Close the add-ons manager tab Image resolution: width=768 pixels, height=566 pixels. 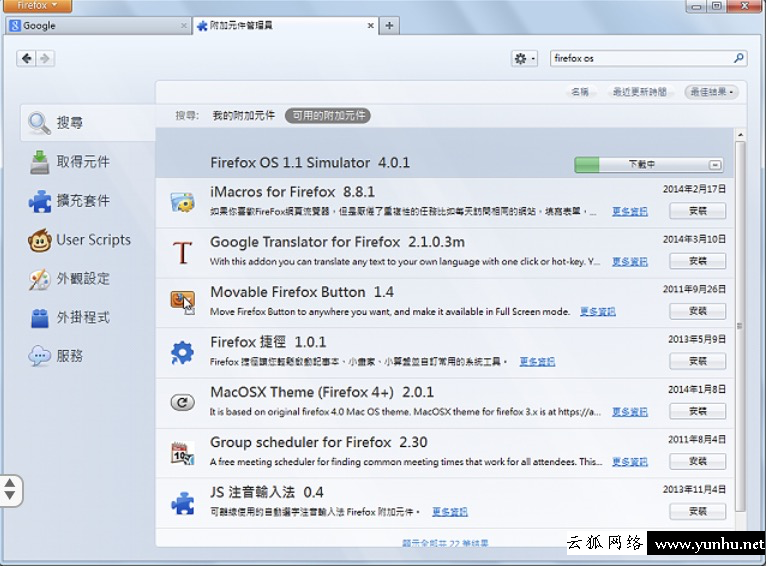click(x=371, y=25)
